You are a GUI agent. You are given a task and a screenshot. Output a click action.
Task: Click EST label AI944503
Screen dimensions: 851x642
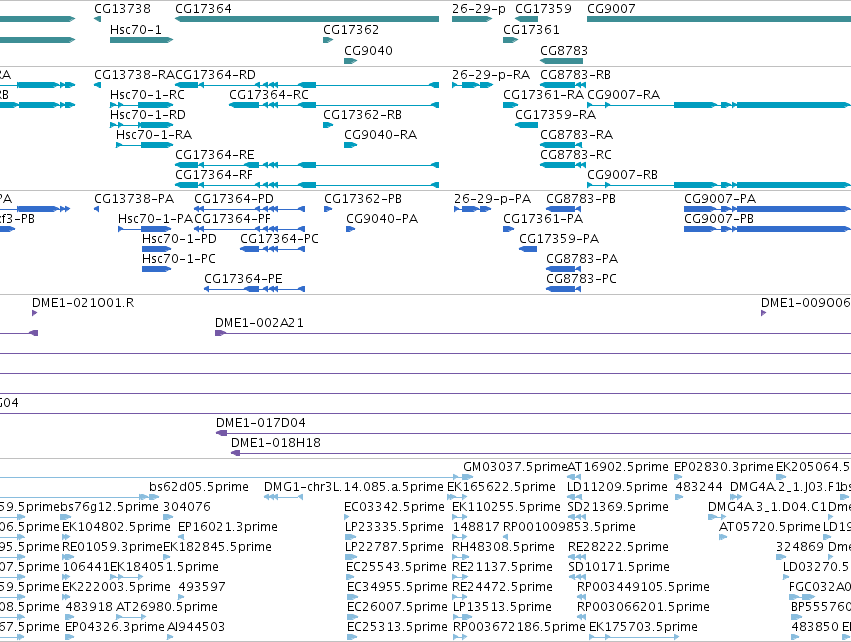tap(196, 626)
